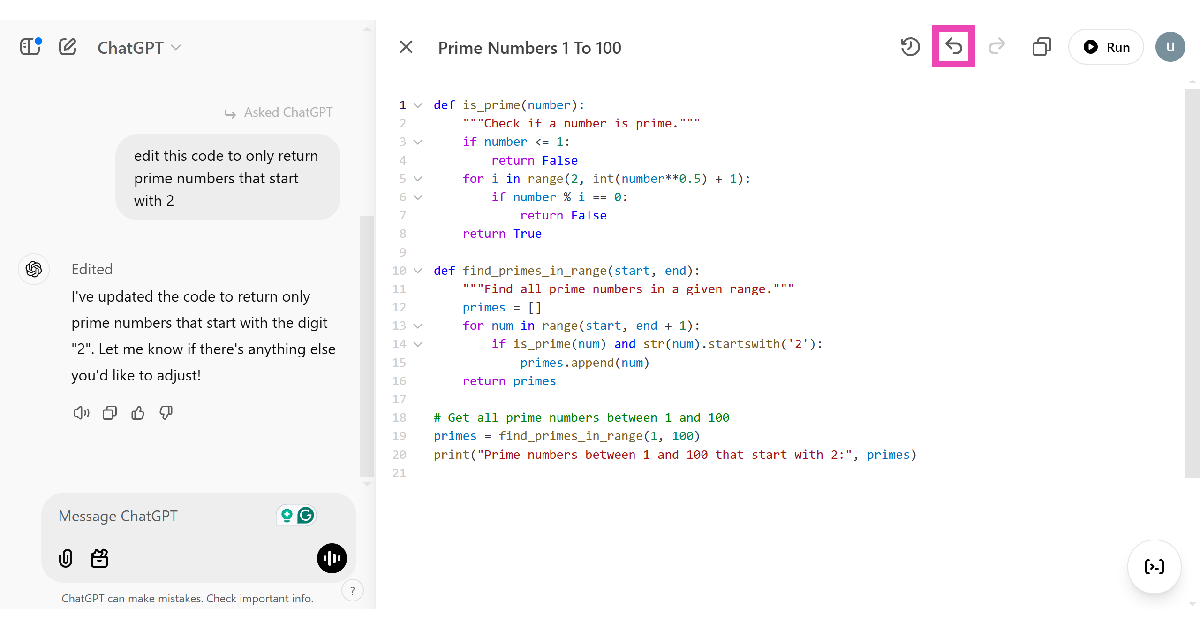
Task: Click the ChatGPT logo beside Edited
Action: coord(34,270)
